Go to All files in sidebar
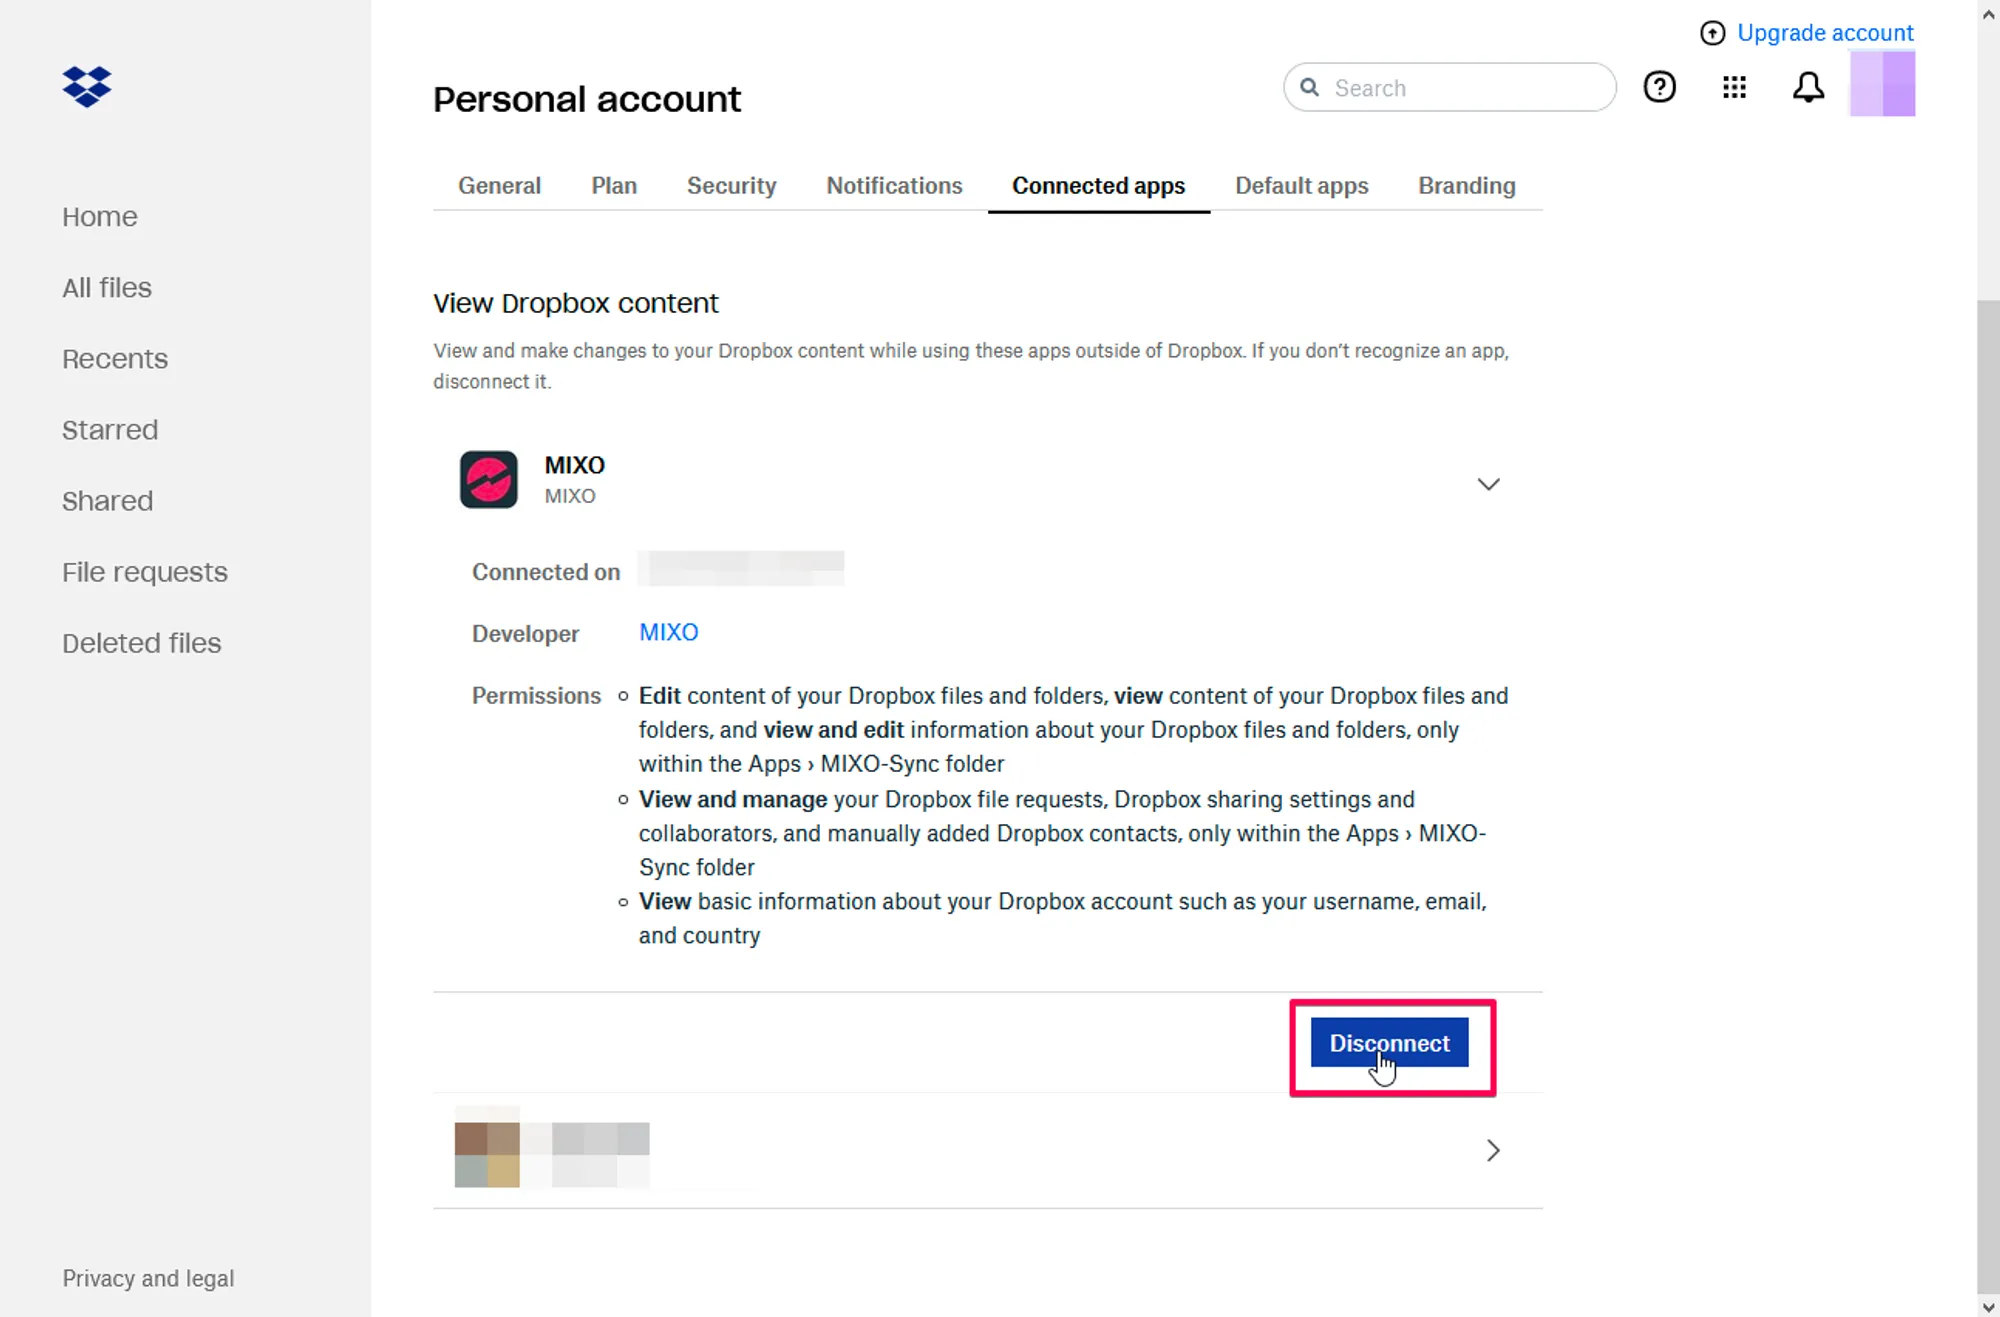2000x1317 pixels. 107,288
